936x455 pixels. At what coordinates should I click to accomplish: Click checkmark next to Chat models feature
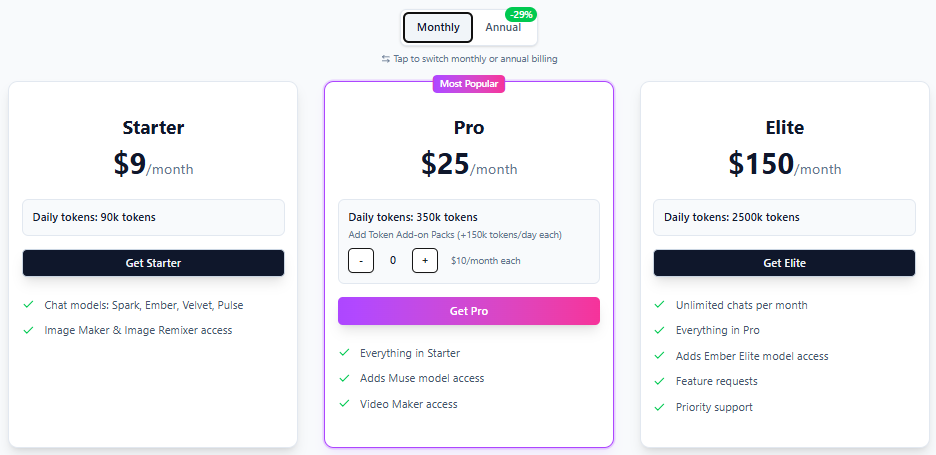click(x=28, y=305)
